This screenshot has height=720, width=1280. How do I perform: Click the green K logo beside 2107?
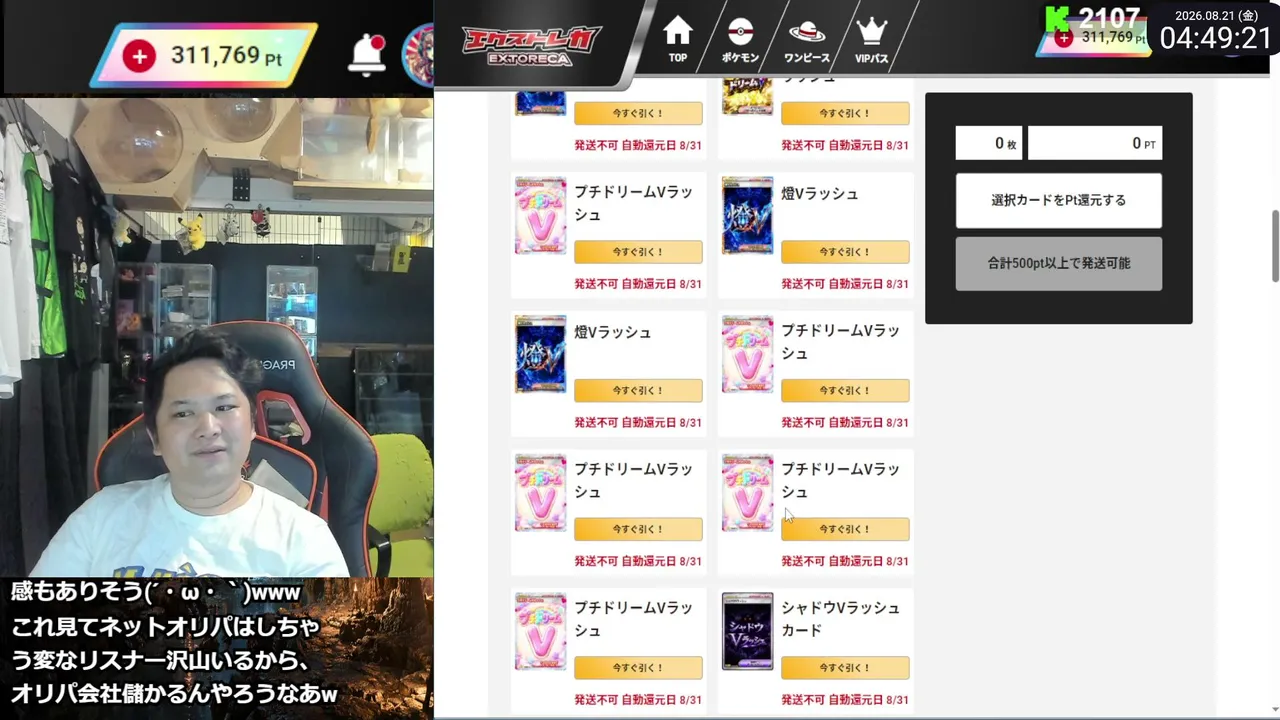pos(1057,18)
